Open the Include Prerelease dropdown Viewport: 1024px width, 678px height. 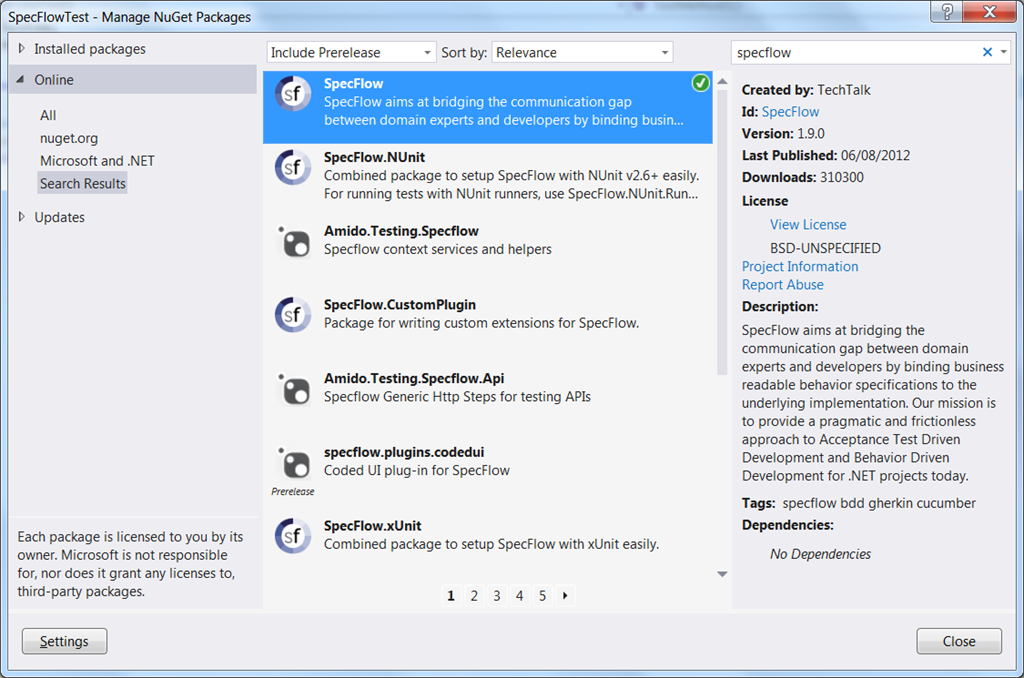pyautogui.click(x=351, y=52)
